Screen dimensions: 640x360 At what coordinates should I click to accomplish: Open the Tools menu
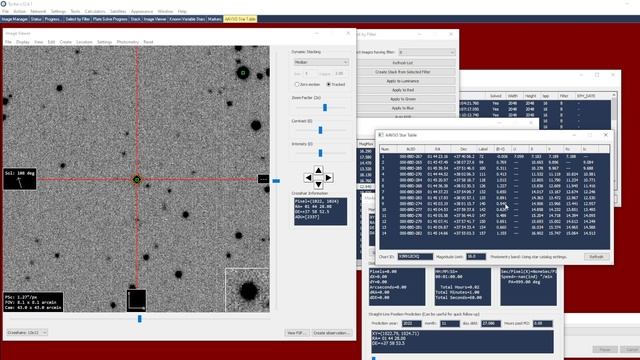click(x=75, y=11)
